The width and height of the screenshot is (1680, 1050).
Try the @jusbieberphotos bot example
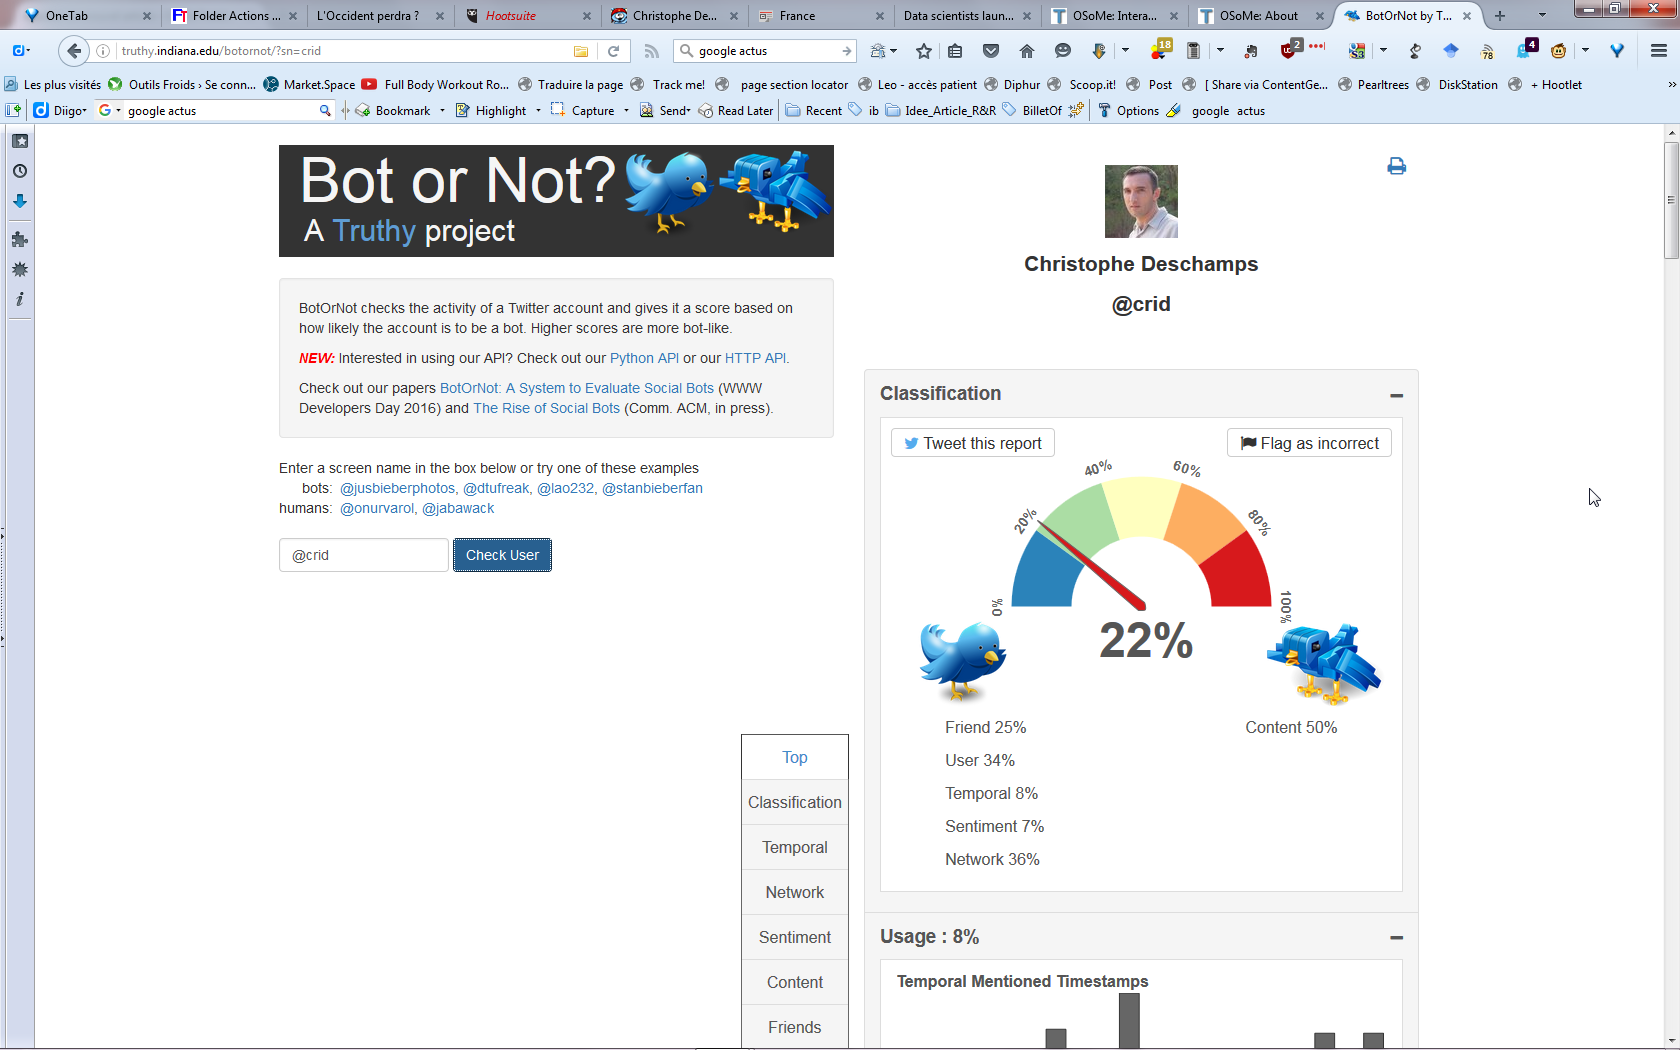click(397, 488)
